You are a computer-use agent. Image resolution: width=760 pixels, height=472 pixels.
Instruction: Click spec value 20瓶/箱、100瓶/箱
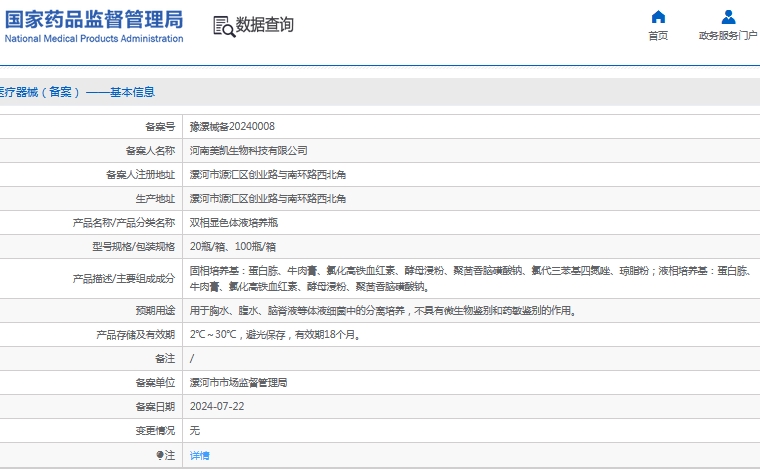click(x=233, y=247)
